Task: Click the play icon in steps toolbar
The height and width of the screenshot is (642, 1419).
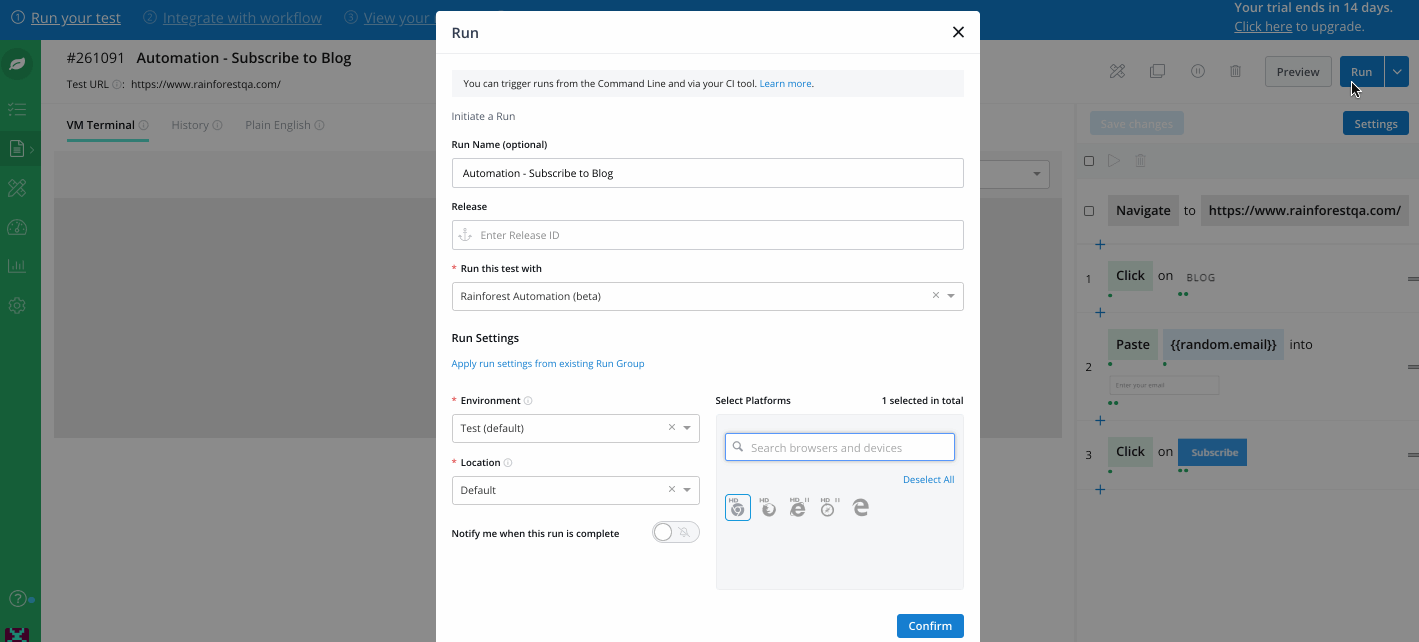Action: [x=1114, y=161]
